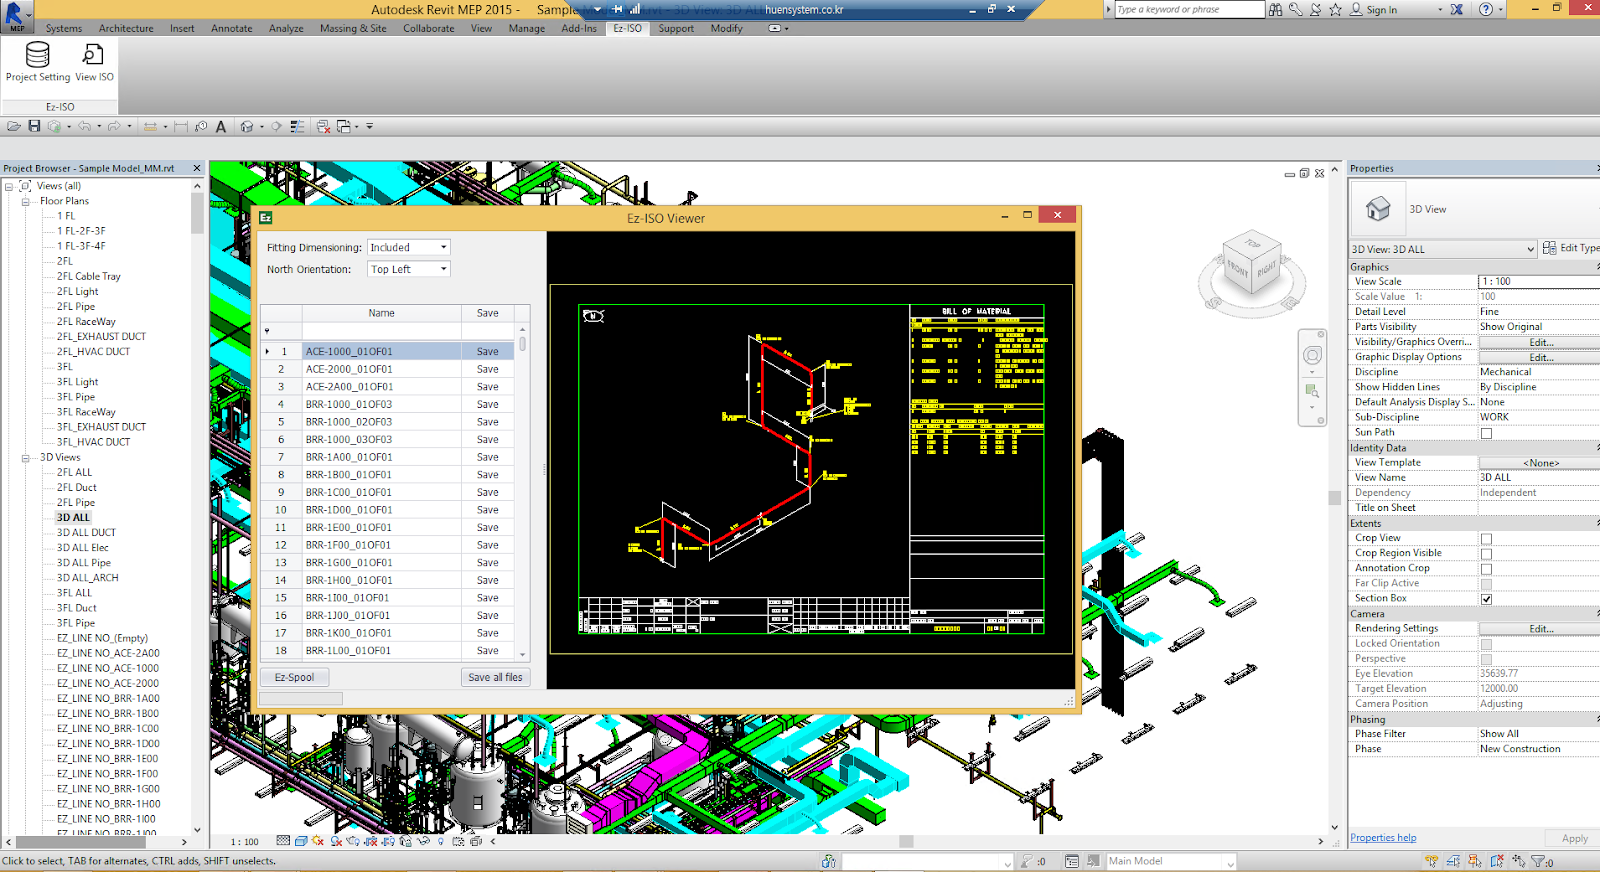Switch to the Architecture ribbon tab
Screen dimensions: 1600x872
126,28
